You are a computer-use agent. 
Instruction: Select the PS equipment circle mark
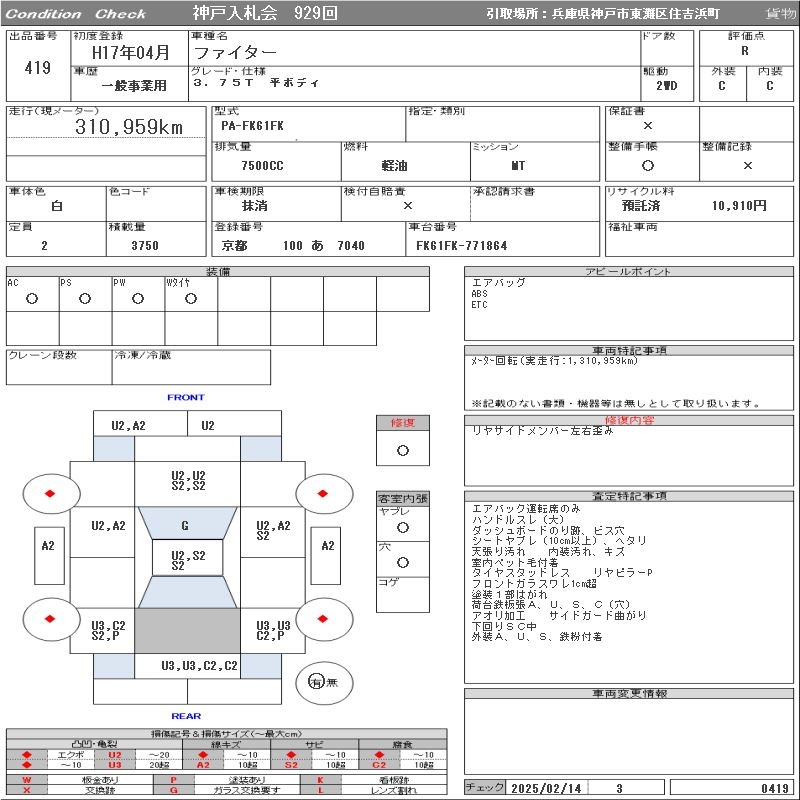click(85, 299)
